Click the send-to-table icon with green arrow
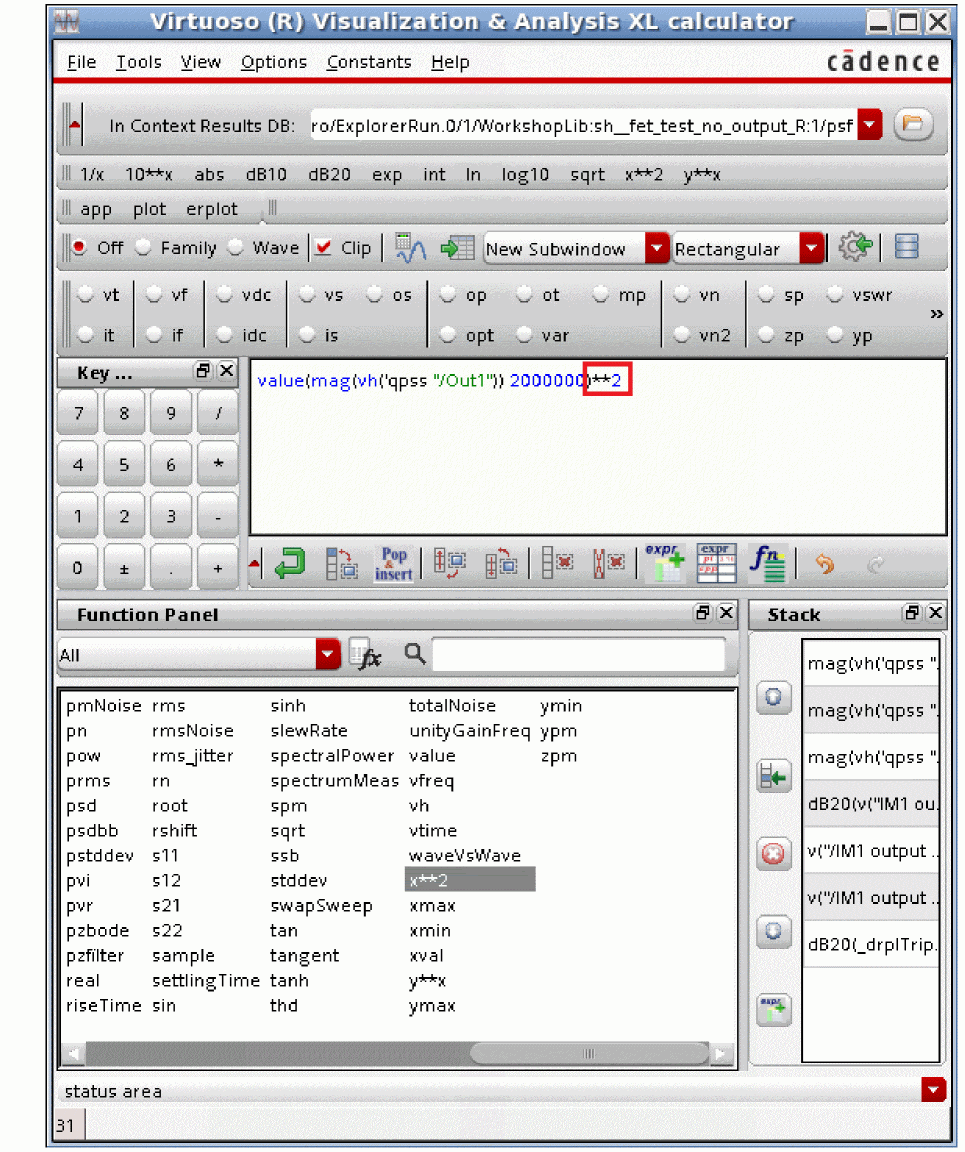The width and height of the screenshot is (965, 1152). click(457, 248)
